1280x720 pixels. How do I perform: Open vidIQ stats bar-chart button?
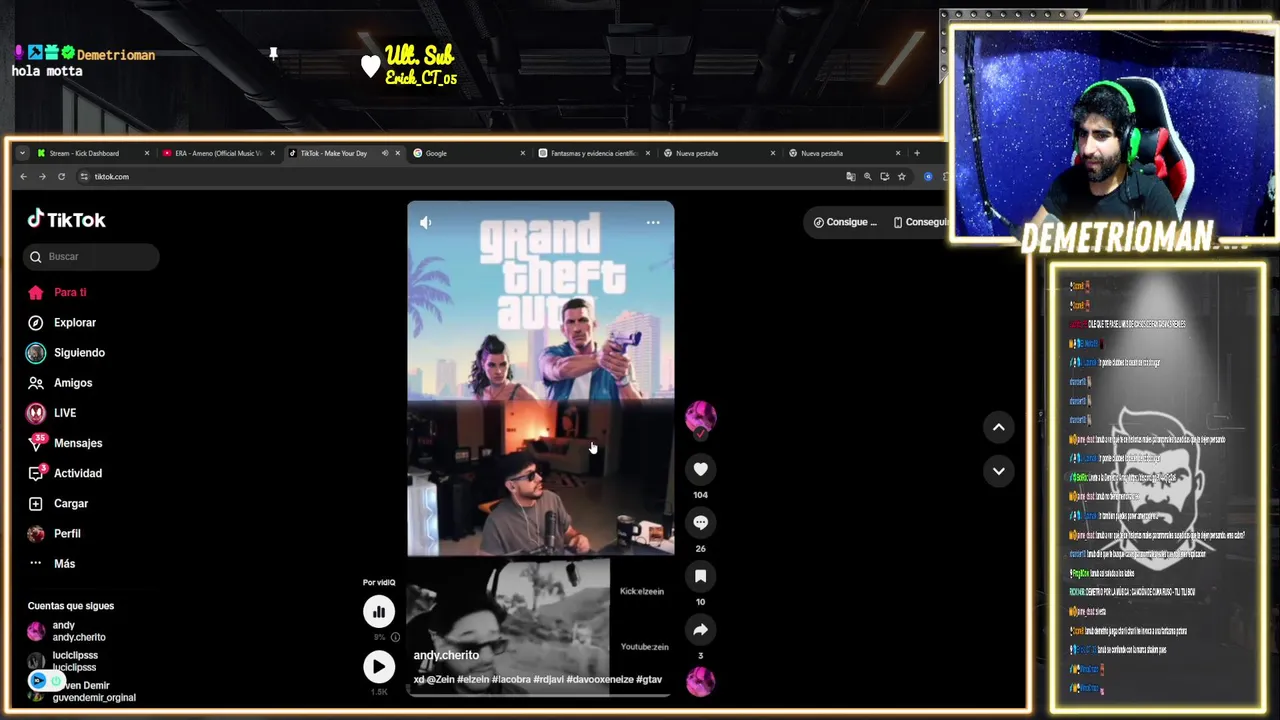coord(379,611)
